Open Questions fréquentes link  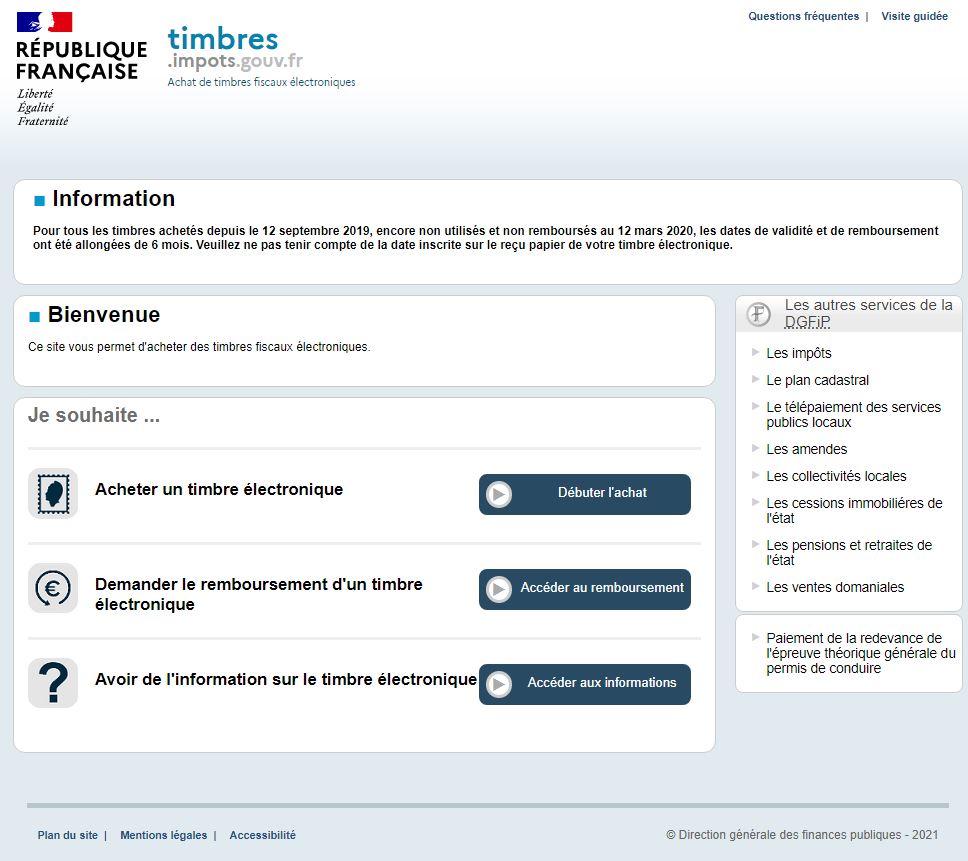click(x=803, y=16)
